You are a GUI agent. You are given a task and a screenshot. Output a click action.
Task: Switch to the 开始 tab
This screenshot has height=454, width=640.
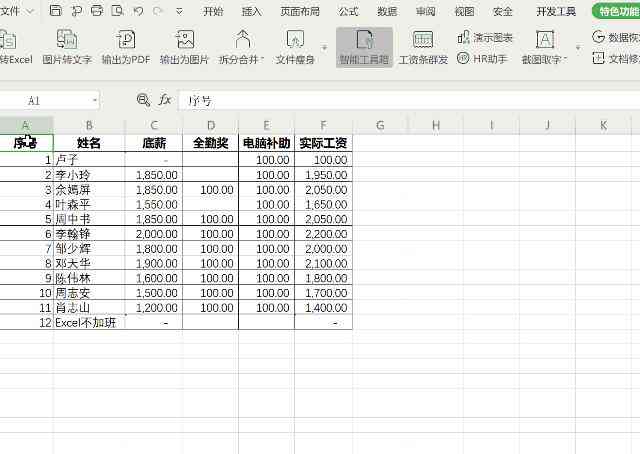pyautogui.click(x=213, y=11)
